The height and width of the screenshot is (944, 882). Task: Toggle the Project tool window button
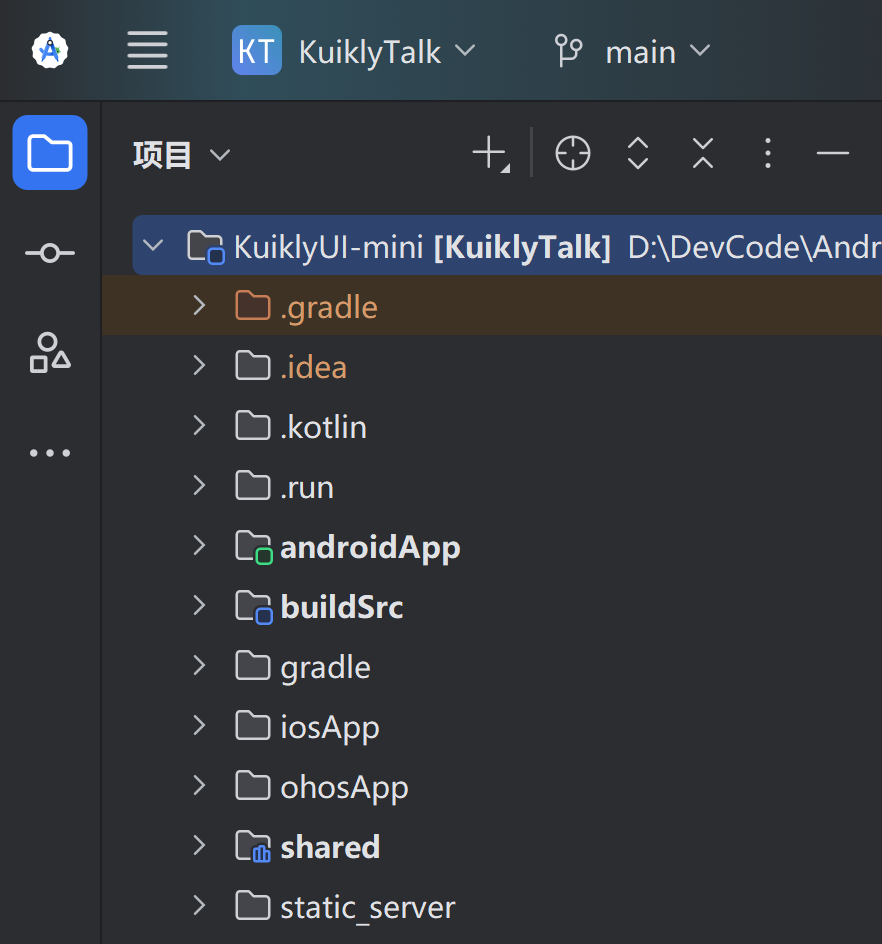[50, 152]
